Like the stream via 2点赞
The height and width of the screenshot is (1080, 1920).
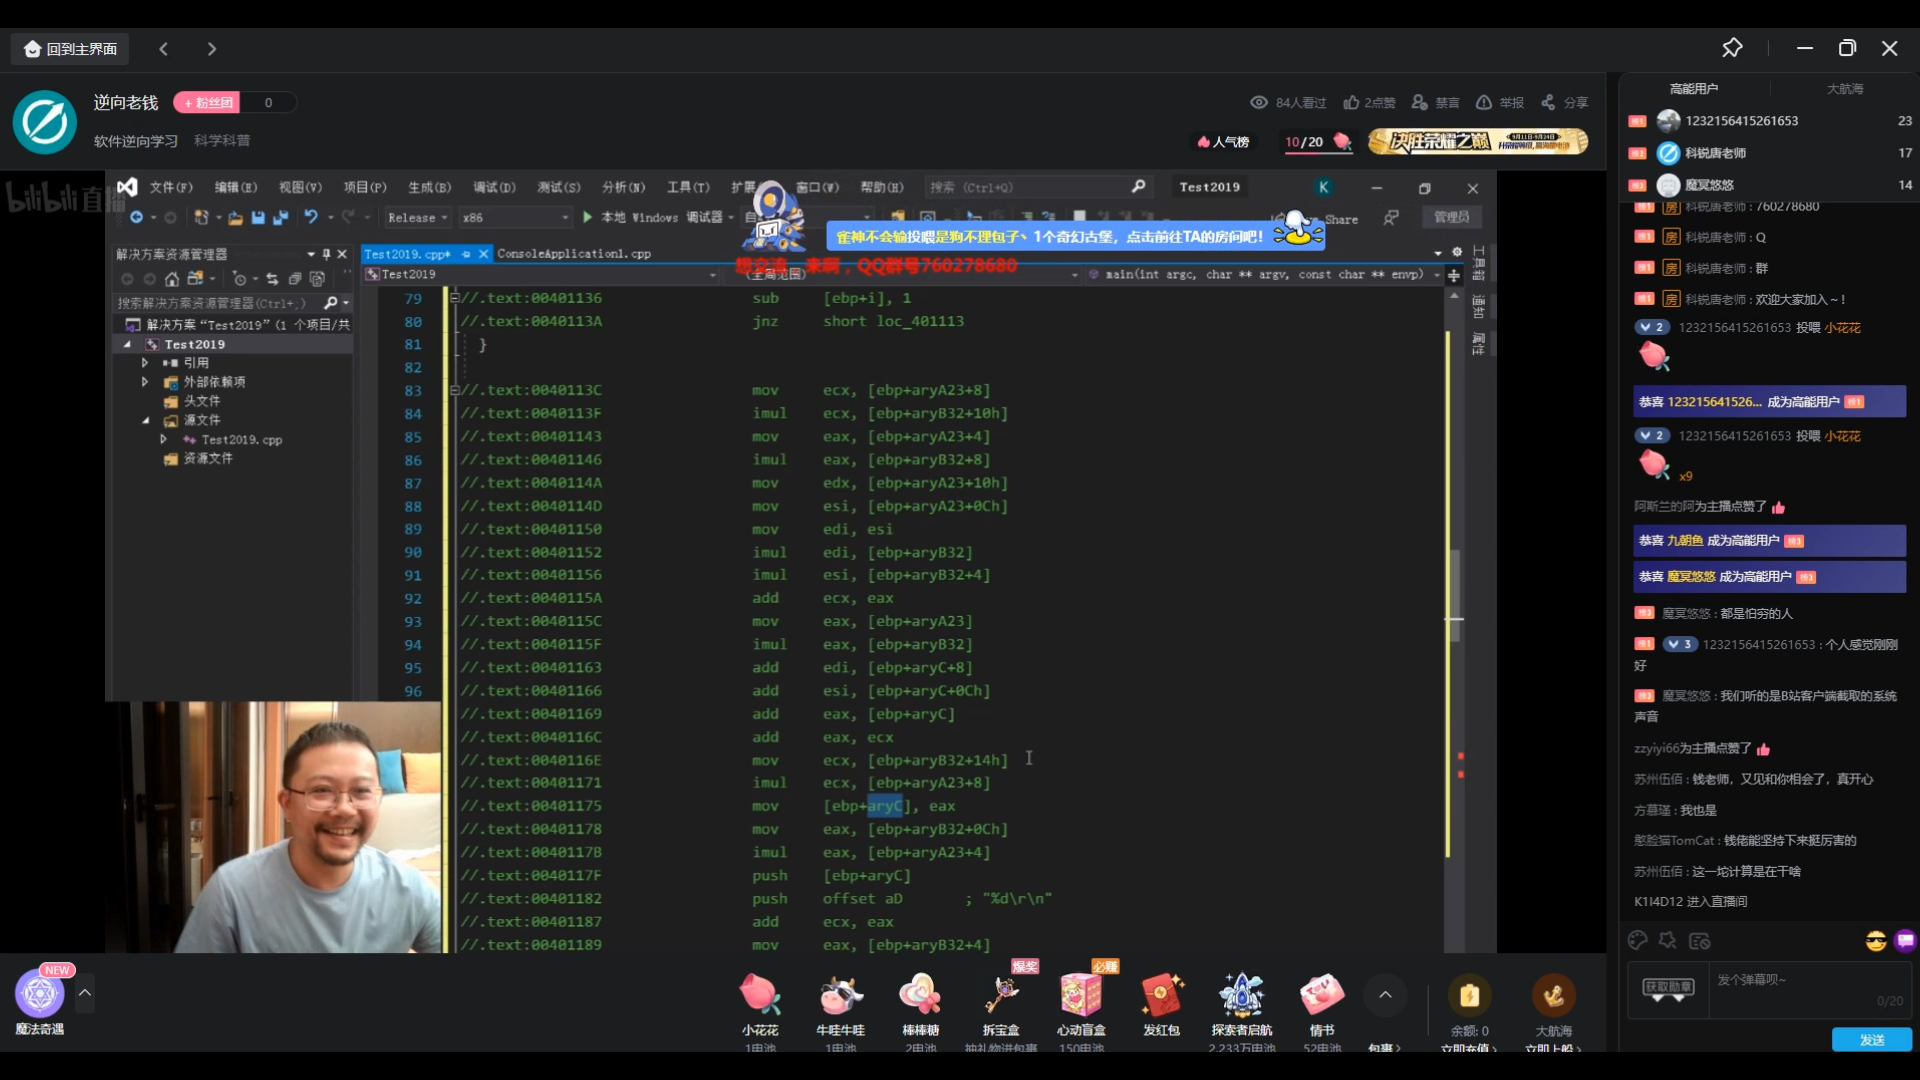click(x=1369, y=102)
